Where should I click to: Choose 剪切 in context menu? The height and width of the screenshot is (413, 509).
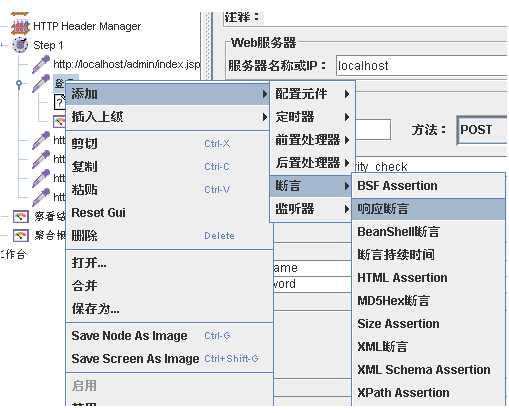[169, 144]
